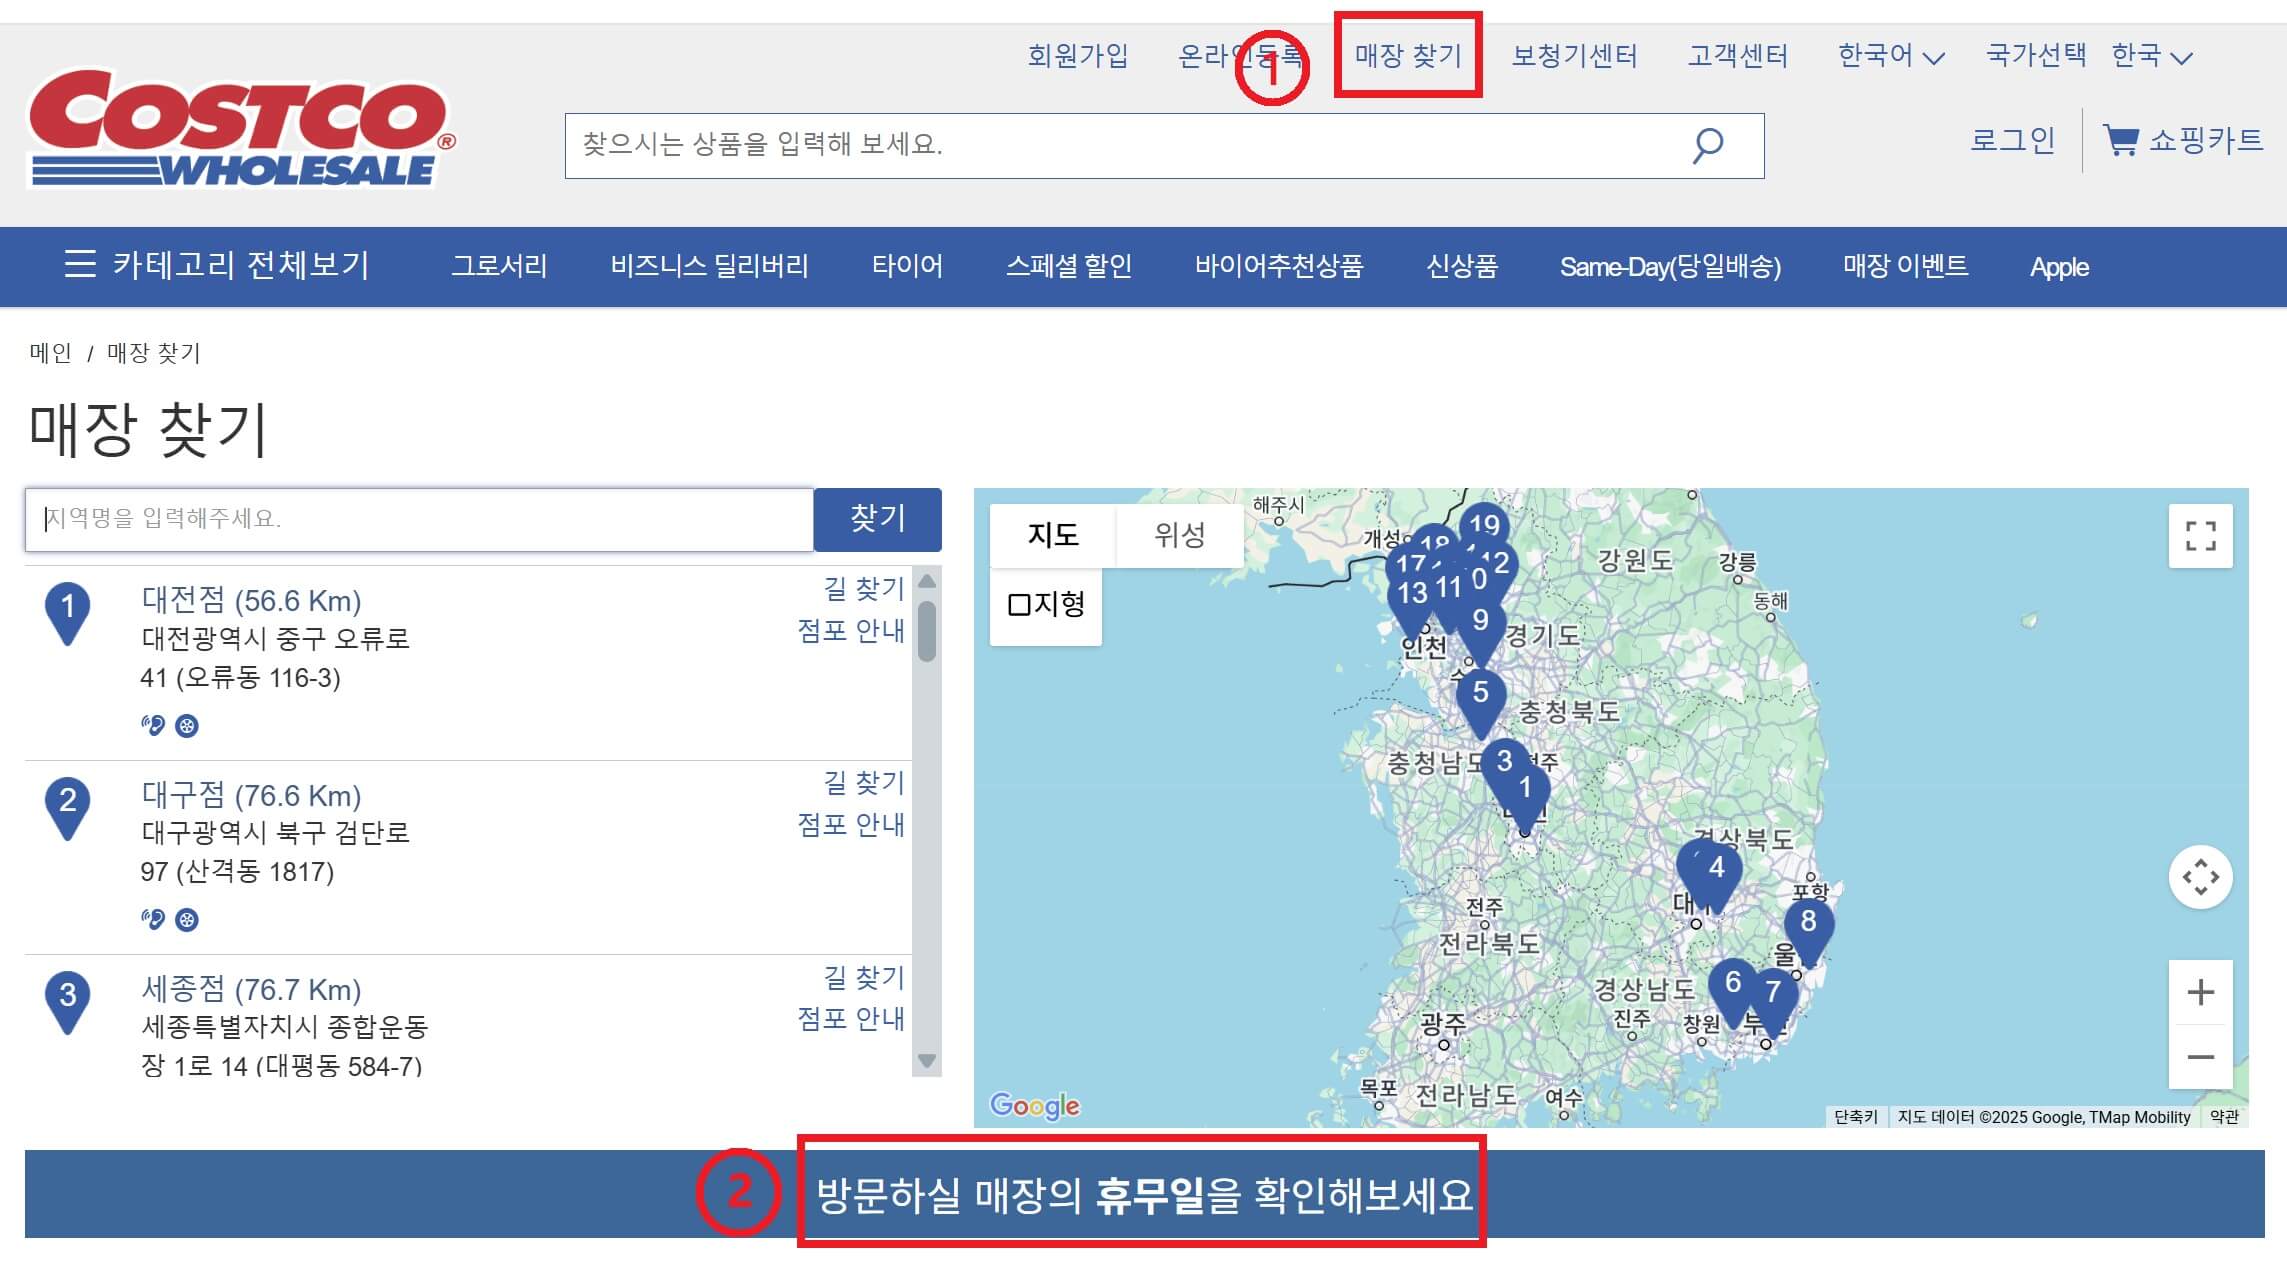Click list pin number 1 for 대전점
The width and height of the screenshot is (2287, 1262).
[67, 612]
